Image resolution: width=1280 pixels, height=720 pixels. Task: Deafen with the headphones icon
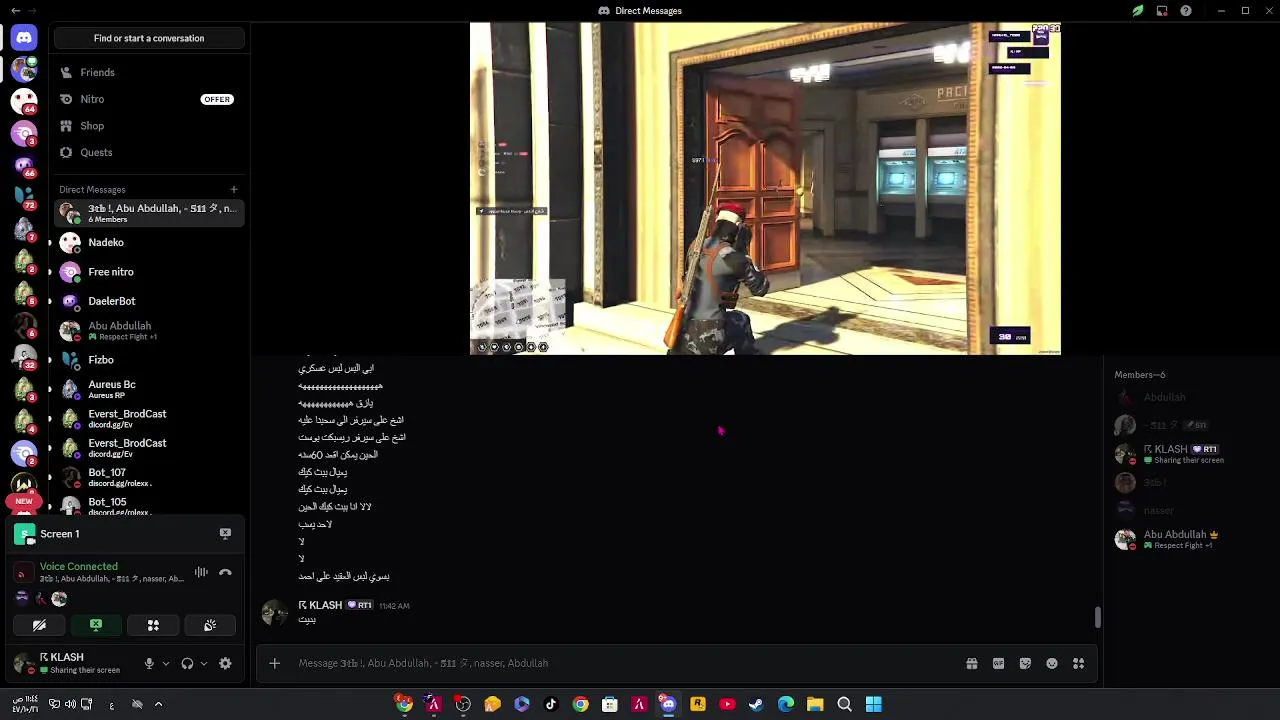(187, 663)
